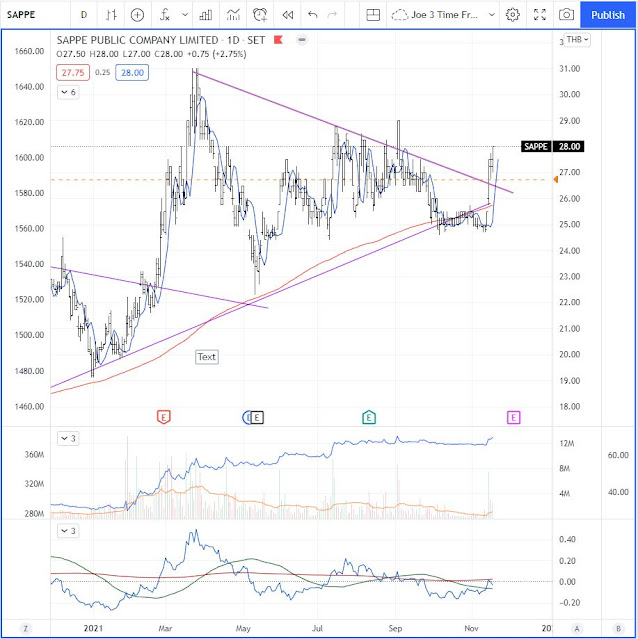
Task: Open the red E earnings marker
Action: coord(163,417)
